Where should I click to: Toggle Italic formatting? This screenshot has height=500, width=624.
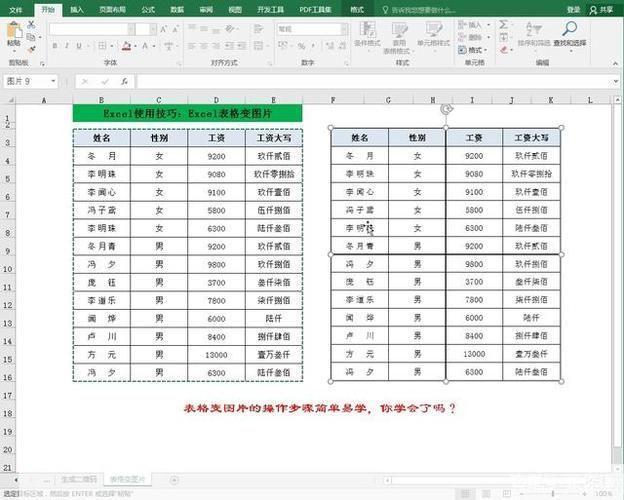pos(67,46)
